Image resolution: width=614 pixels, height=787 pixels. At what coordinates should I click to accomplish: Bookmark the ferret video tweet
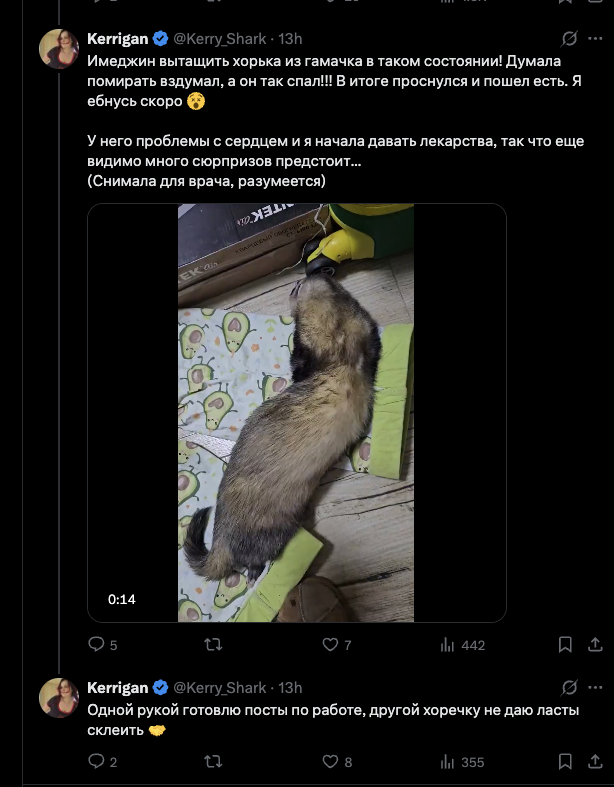(565, 645)
